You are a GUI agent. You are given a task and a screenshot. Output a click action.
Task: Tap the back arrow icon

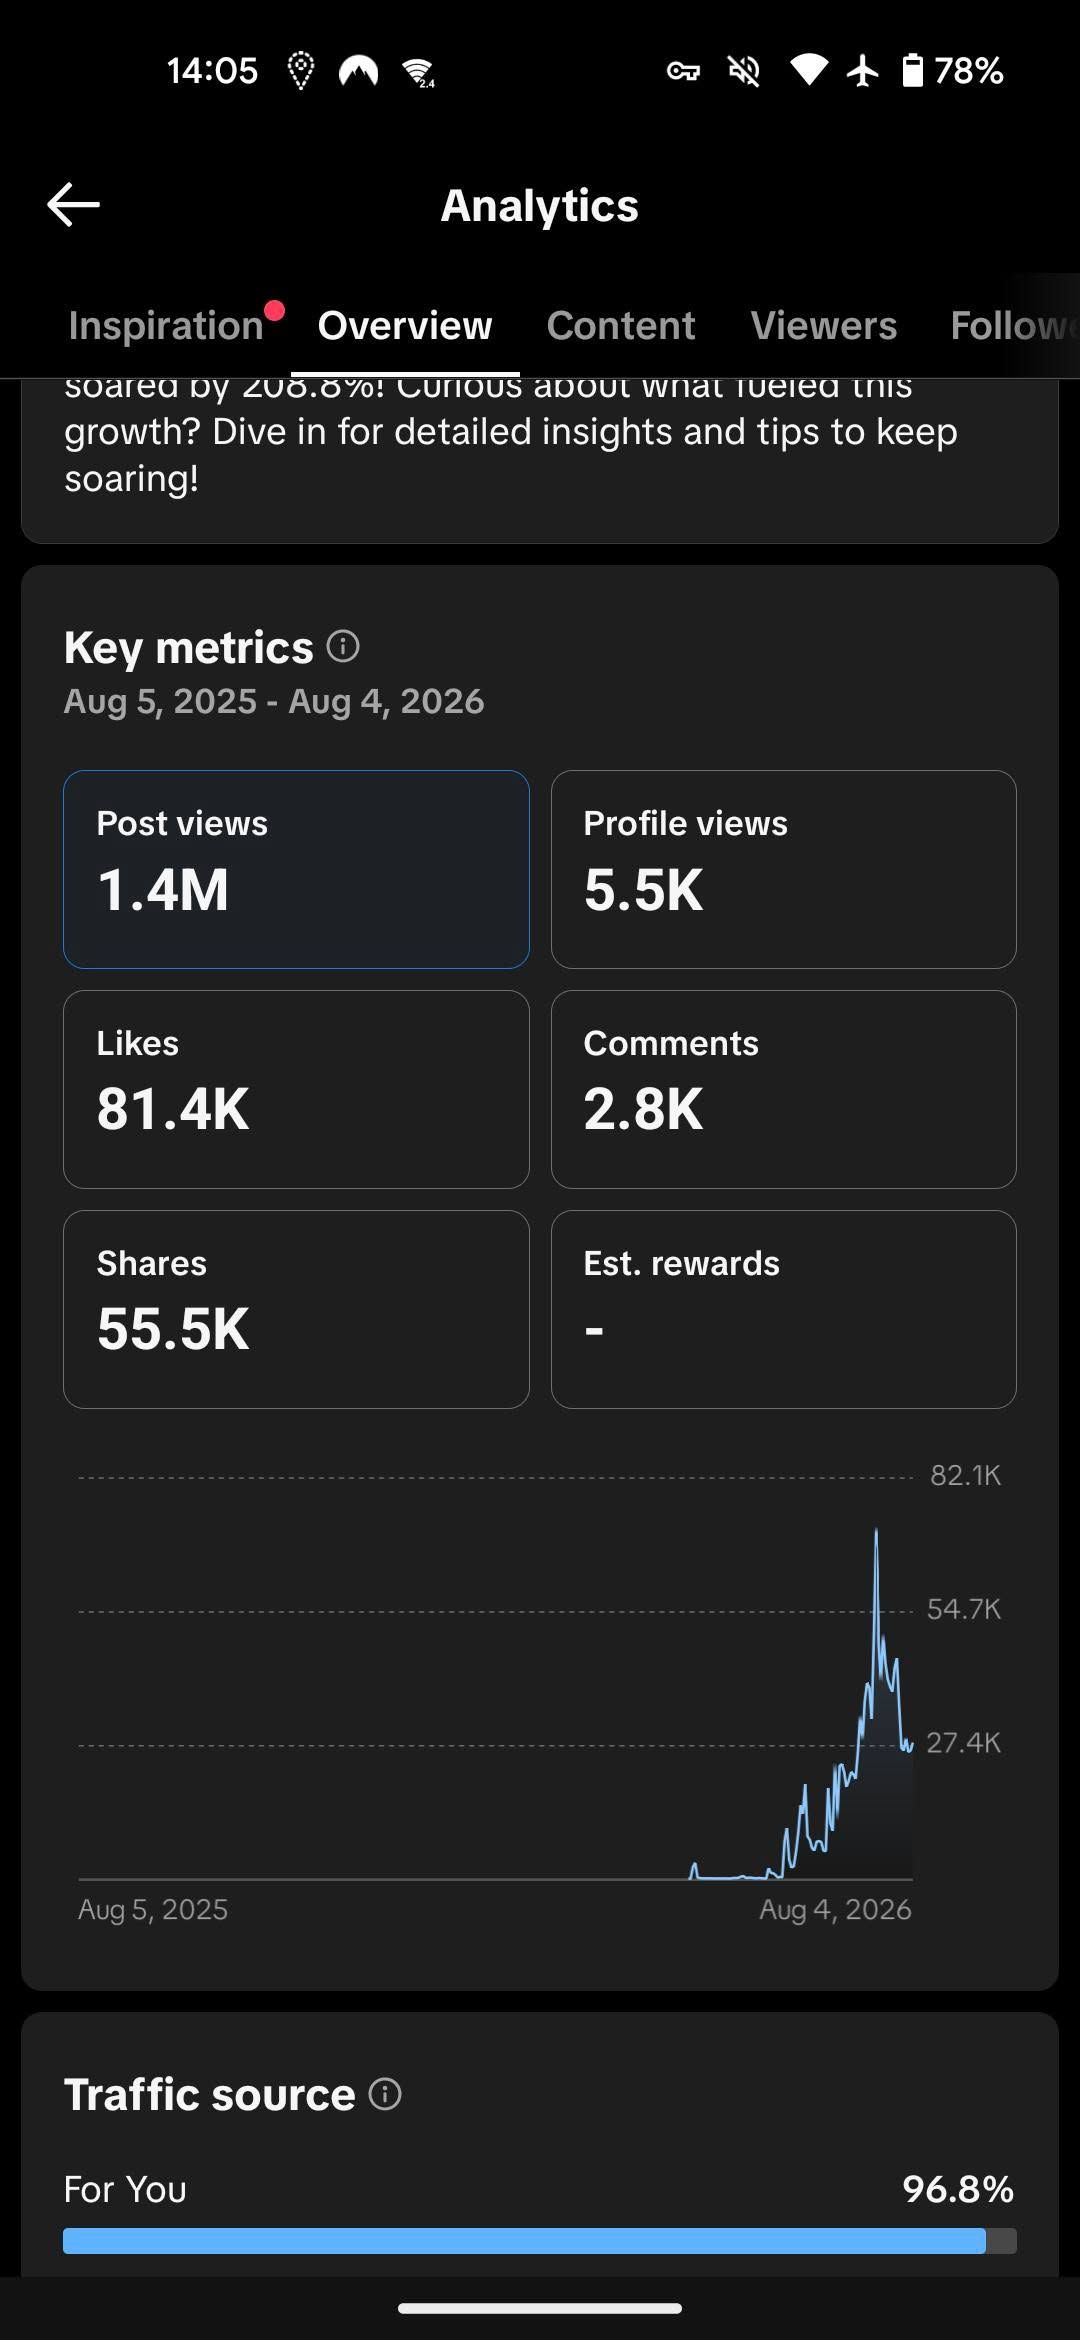[73, 205]
